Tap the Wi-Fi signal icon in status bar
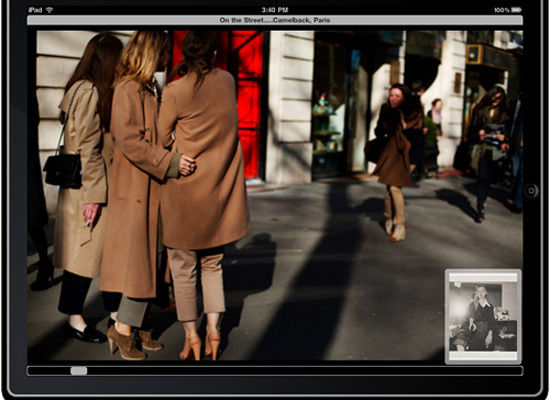 pos(49,10)
